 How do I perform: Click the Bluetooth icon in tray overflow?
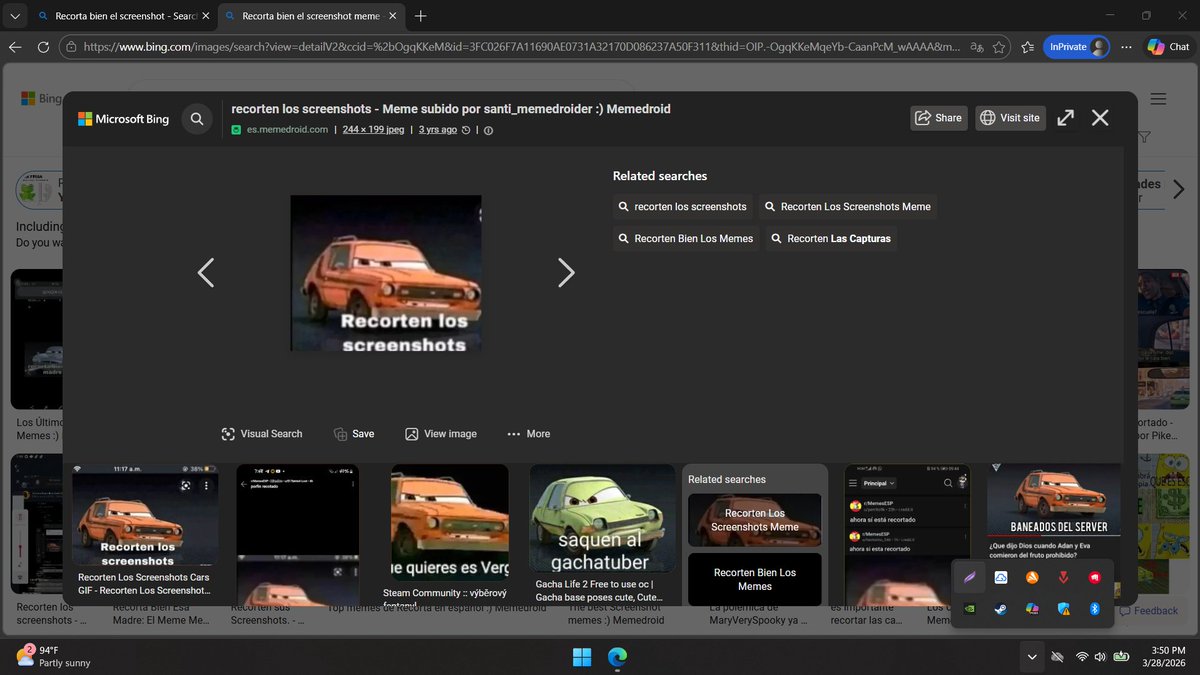pos(1094,608)
